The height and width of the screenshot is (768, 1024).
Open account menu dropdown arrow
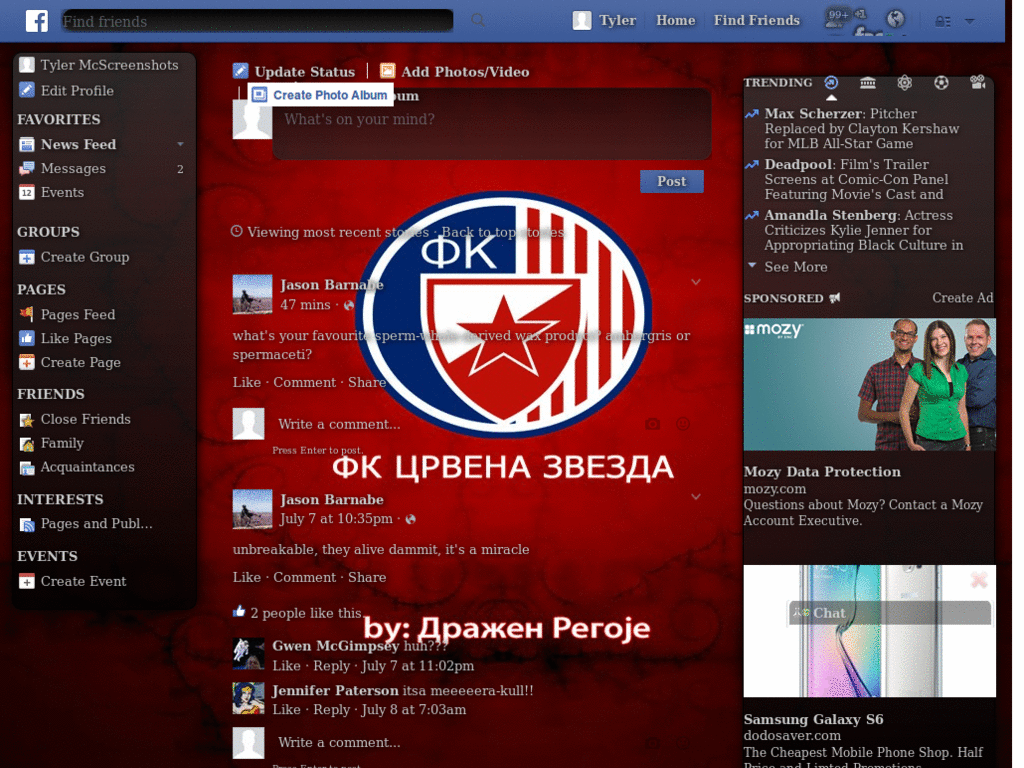(x=970, y=22)
